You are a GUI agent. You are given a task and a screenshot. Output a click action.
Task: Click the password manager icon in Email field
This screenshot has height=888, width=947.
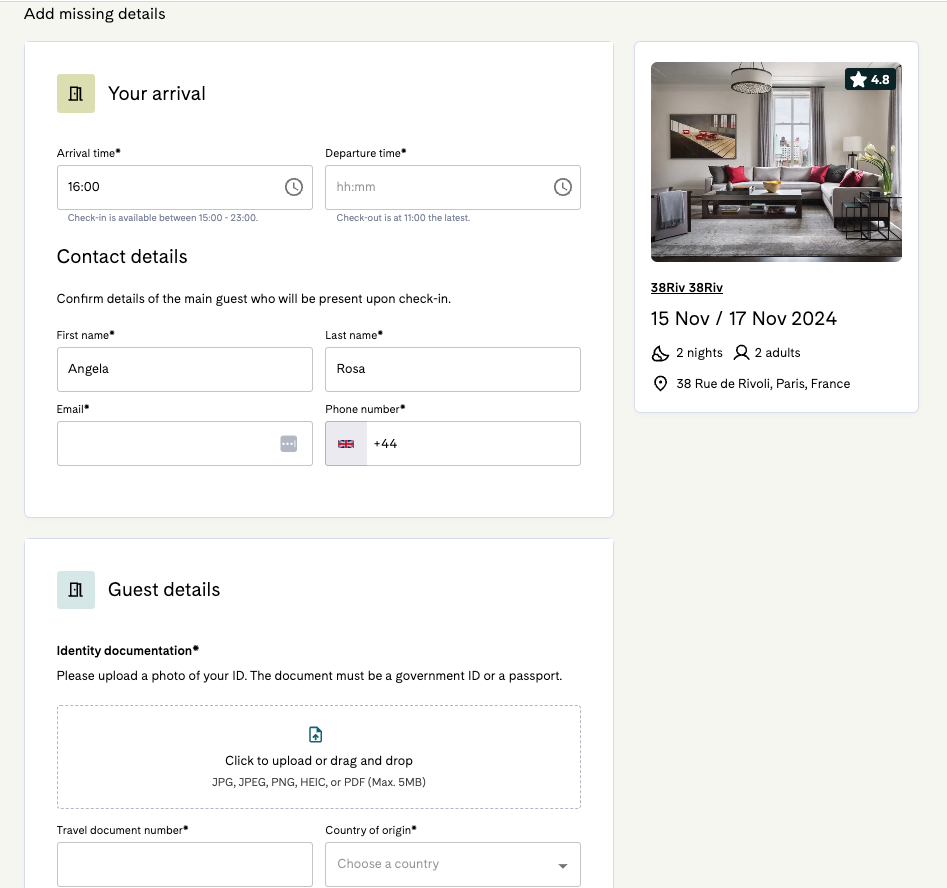289,443
